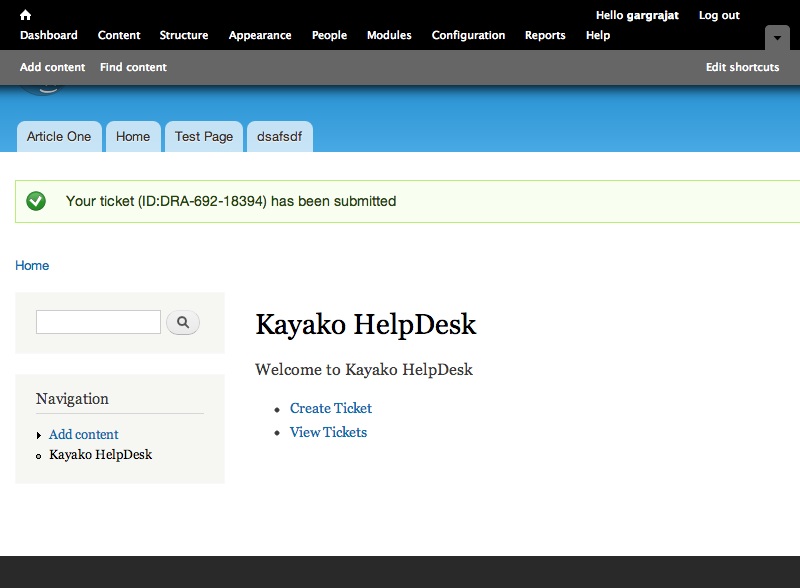Go to the Structure menu
800x588 pixels.
(184, 35)
